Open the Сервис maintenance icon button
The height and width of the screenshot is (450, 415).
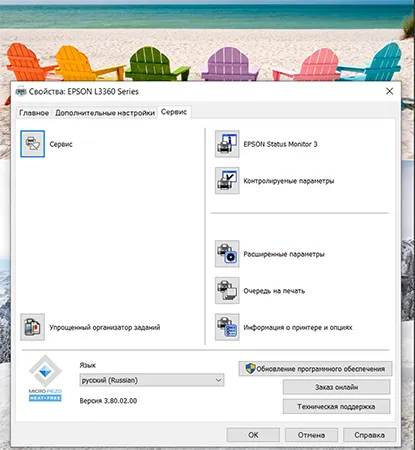click(32, 144)
